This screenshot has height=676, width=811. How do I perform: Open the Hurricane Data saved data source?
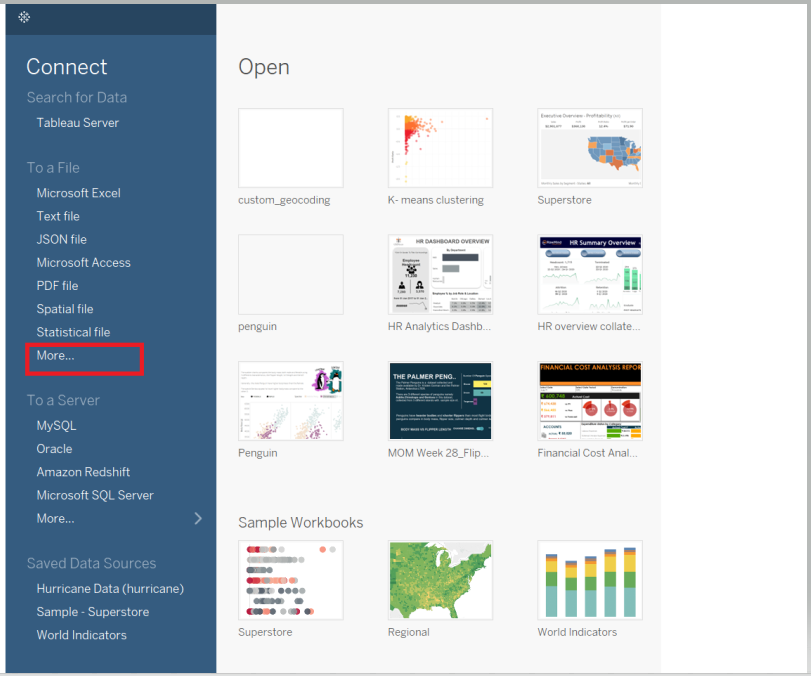point(110,589)
